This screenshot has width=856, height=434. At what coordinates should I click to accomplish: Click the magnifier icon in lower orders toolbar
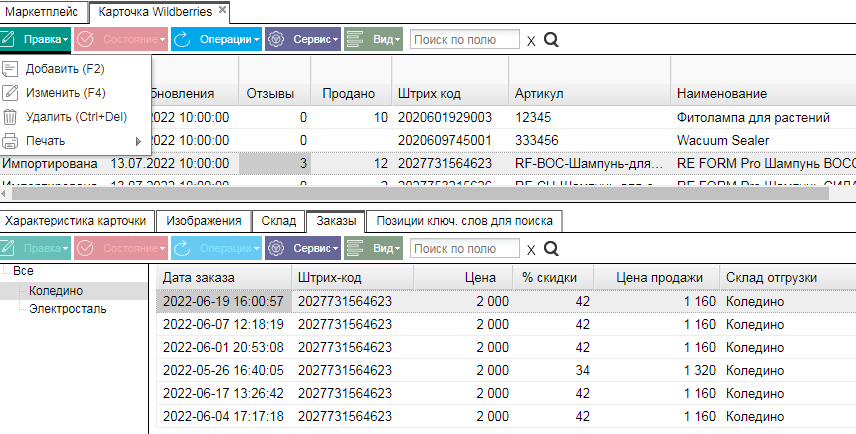(x=551, y=248)
